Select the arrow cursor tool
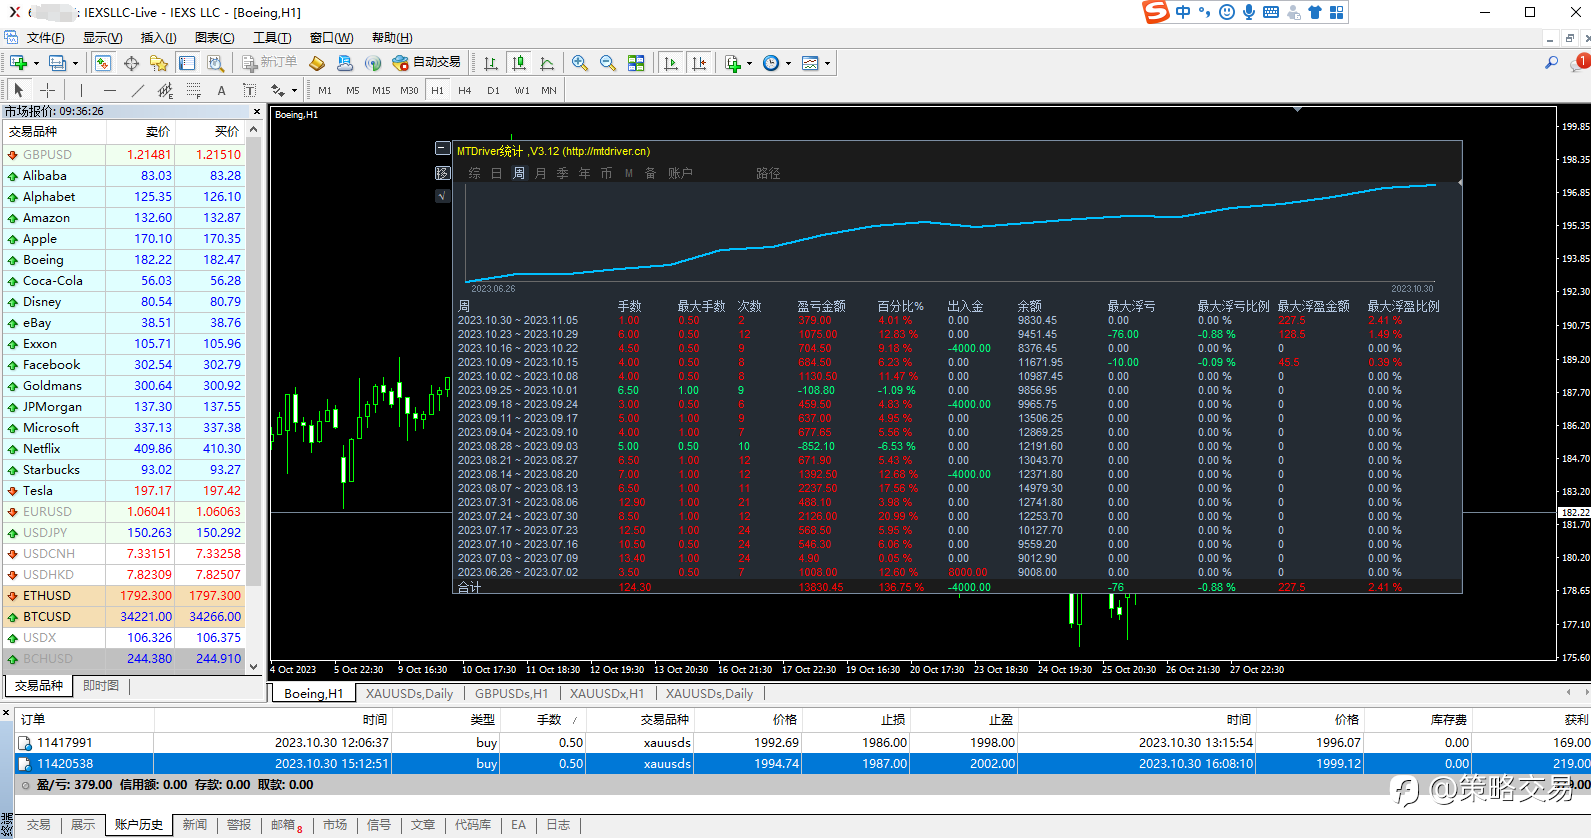Viewport: 1591px width, 839px height. (x=18, y=90)
